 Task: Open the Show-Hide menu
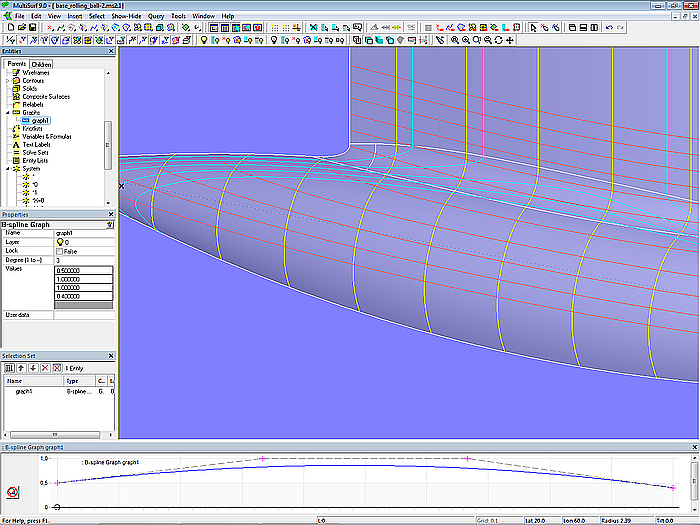click(x=125, y=16)
